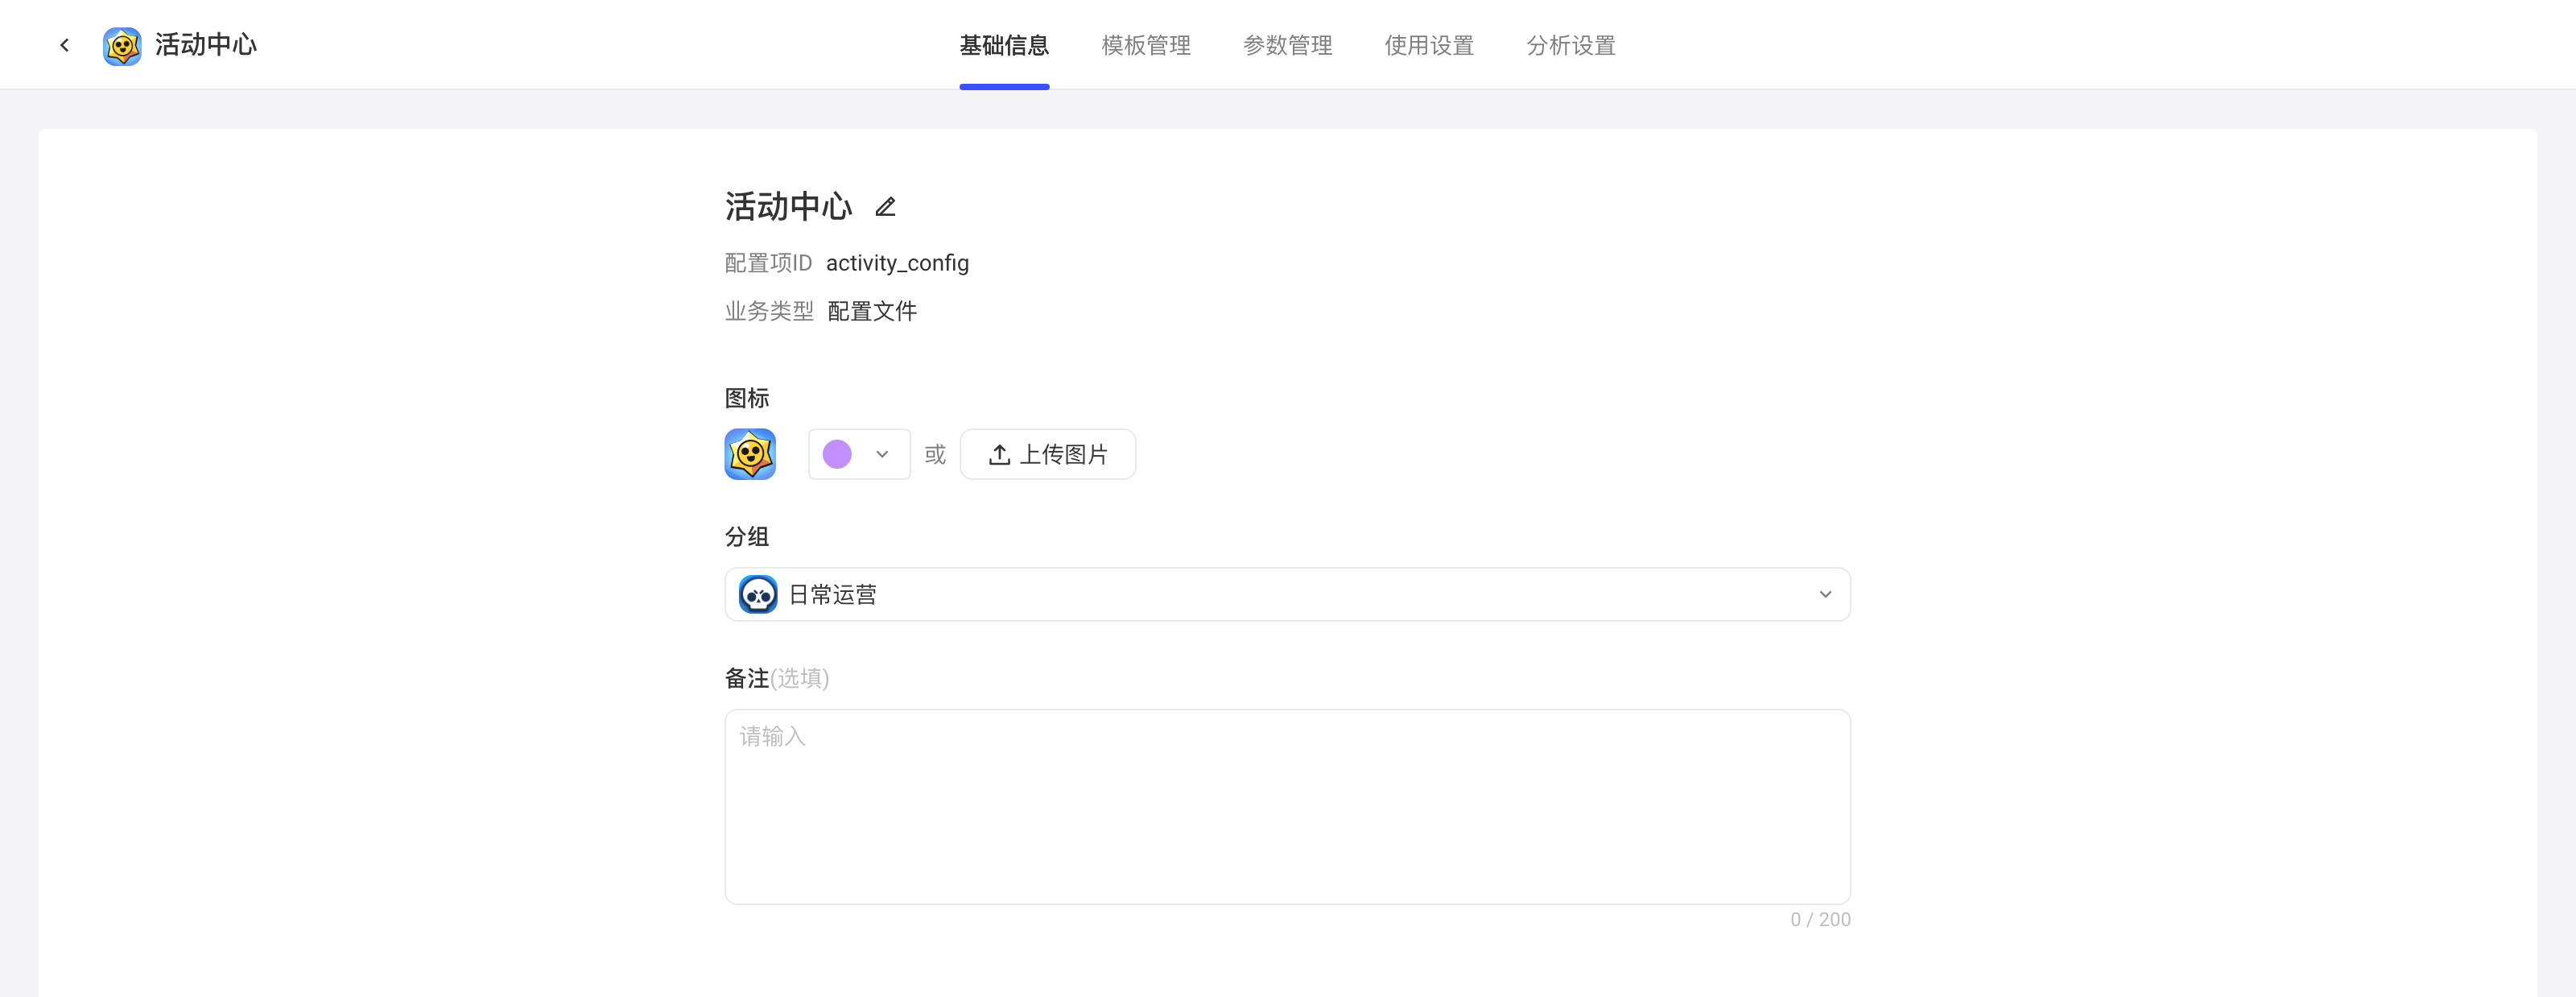Click the 日常运营 group selection text

(x=833, y=594)
